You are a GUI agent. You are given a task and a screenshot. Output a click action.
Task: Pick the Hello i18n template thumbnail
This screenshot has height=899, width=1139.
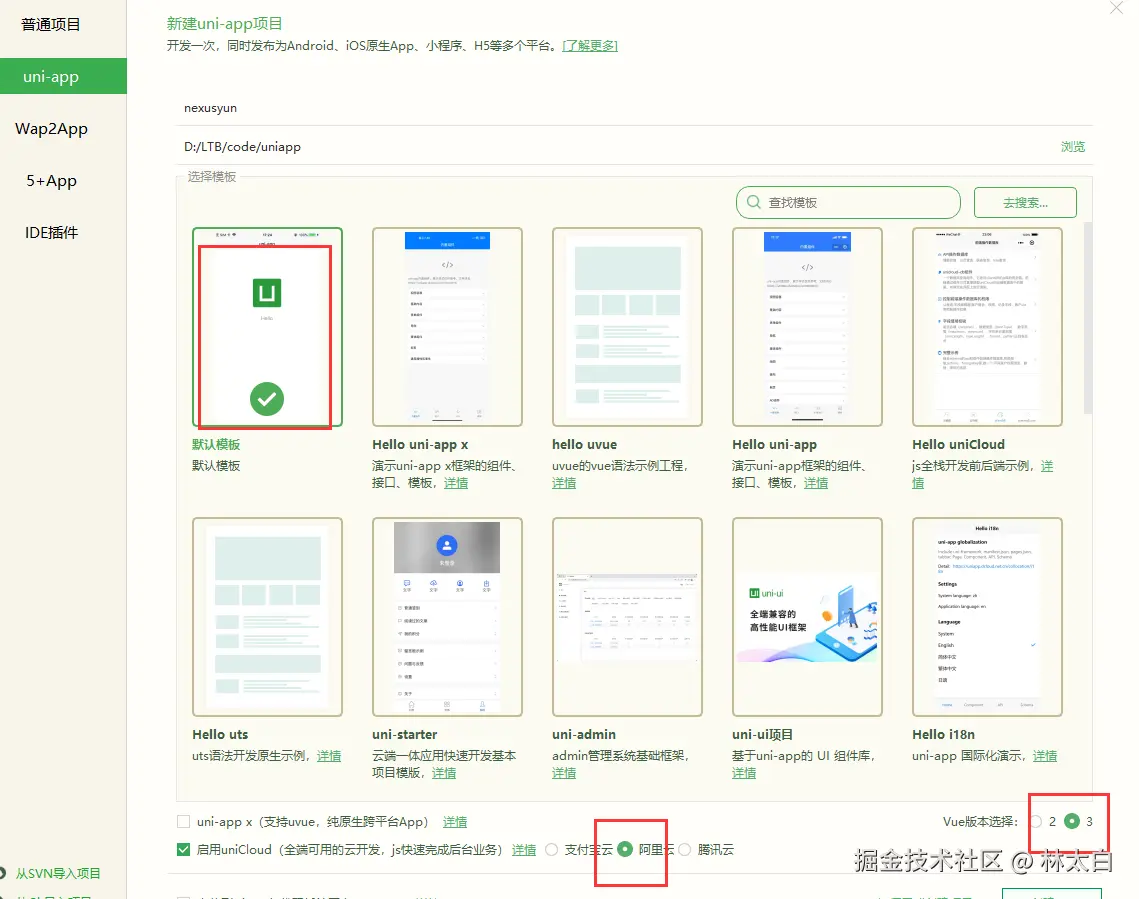pos(987,617)
